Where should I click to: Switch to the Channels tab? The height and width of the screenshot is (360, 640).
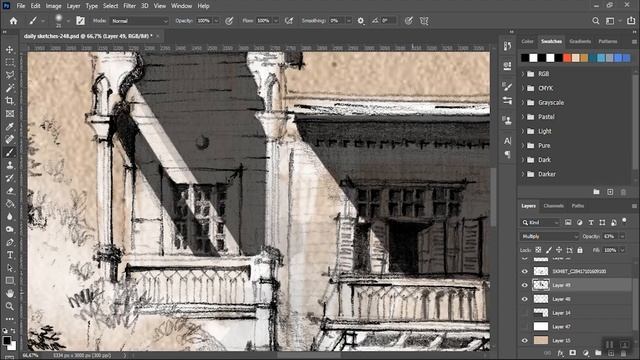553,206
